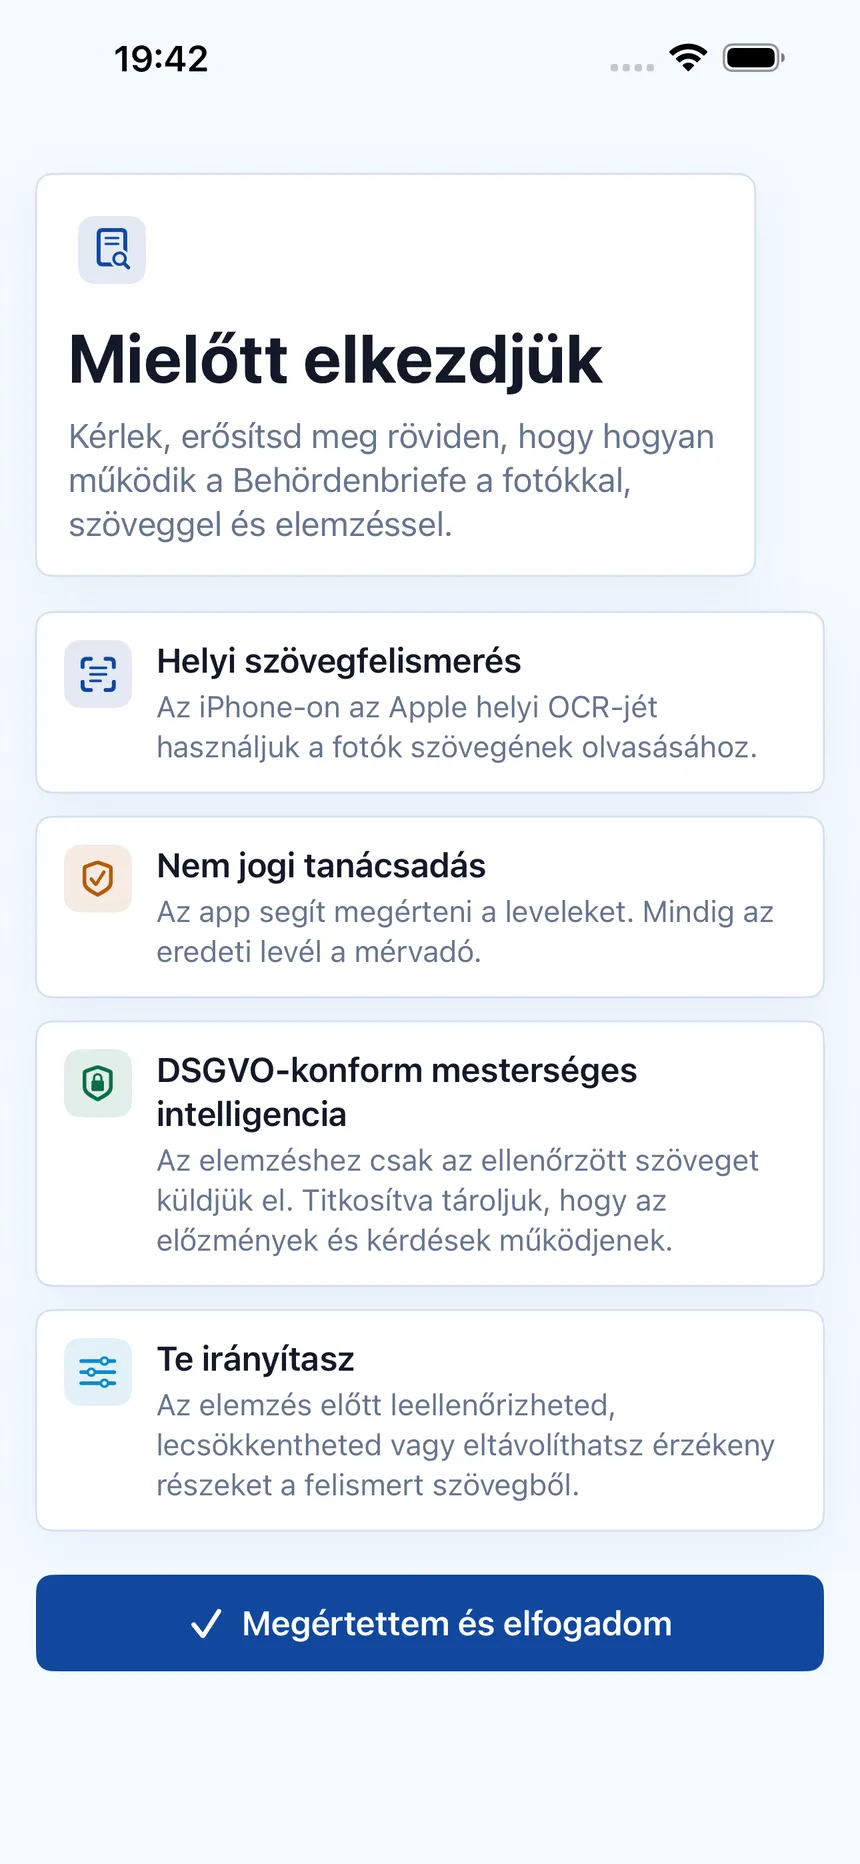Image resolution: width=860 pixels, height=1864 pixels.
Task: Tap the sliders icon beside Te irányítasz
Action: (98, 1372)
